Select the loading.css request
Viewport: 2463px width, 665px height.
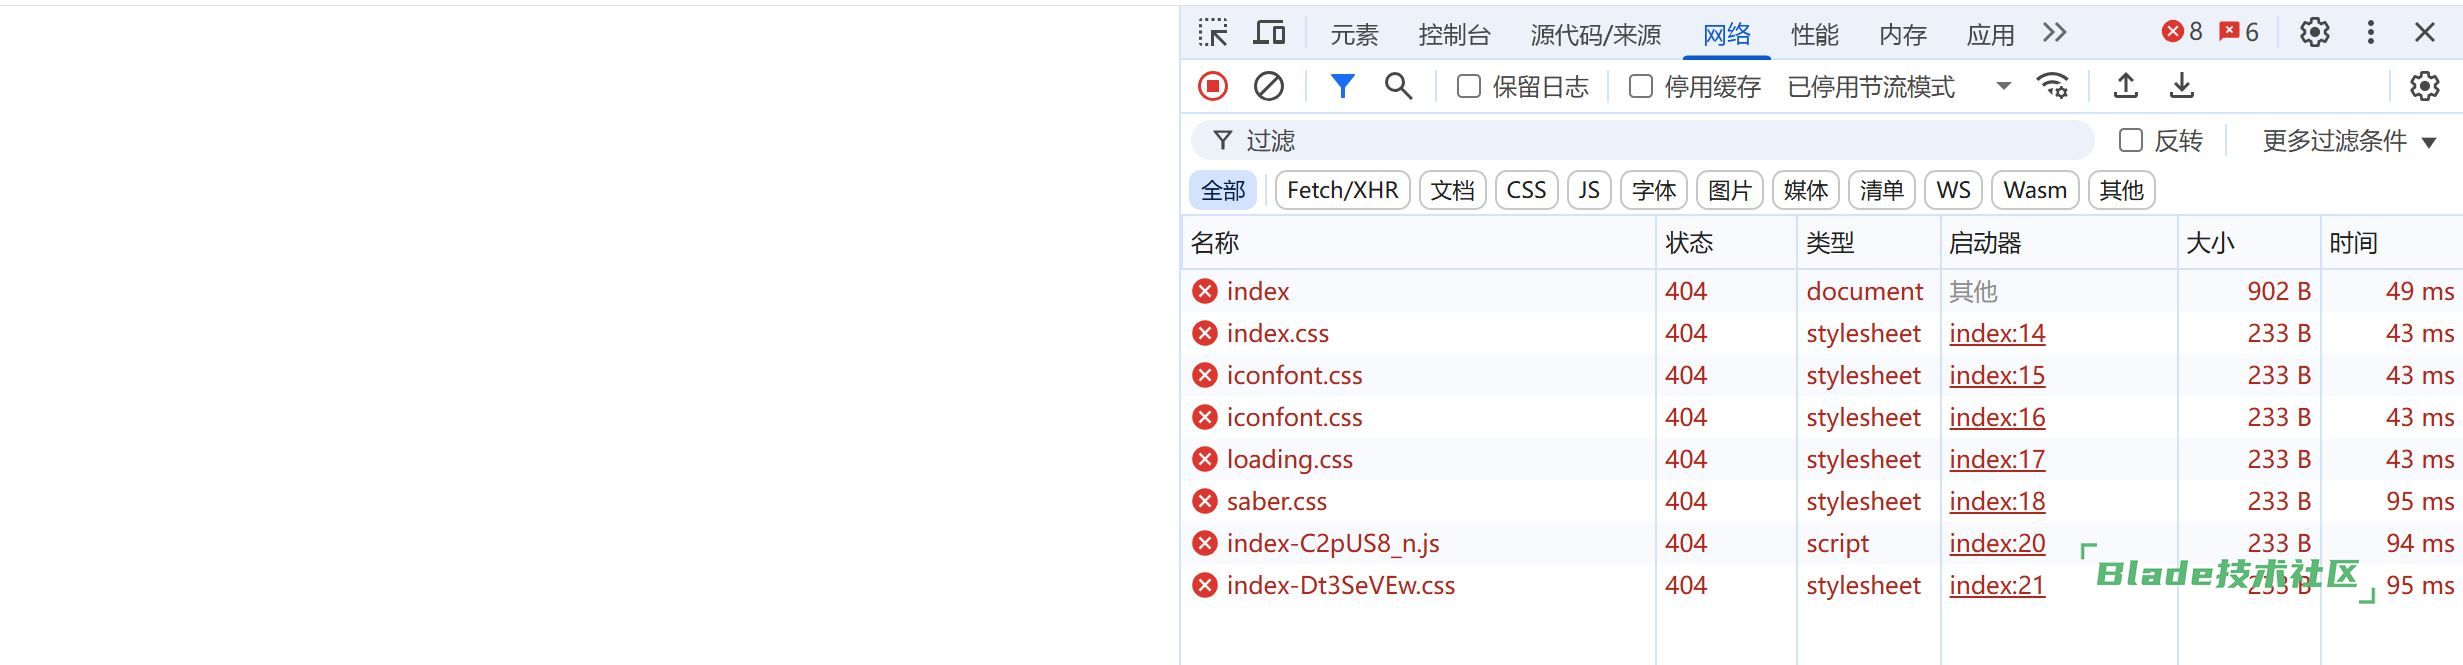pyautogui.click(x=1822, y=459)
